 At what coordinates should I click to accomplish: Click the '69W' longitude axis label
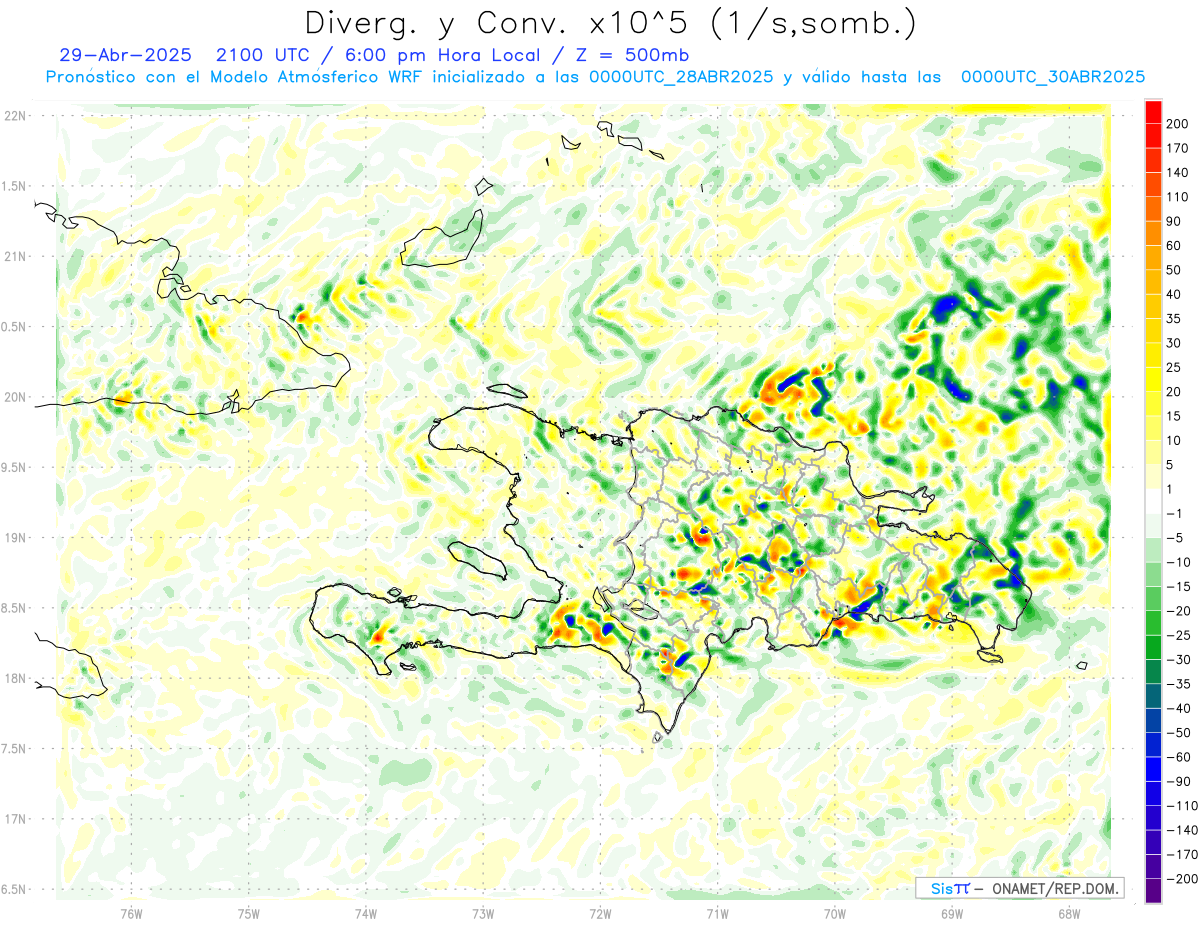[952, 913]
